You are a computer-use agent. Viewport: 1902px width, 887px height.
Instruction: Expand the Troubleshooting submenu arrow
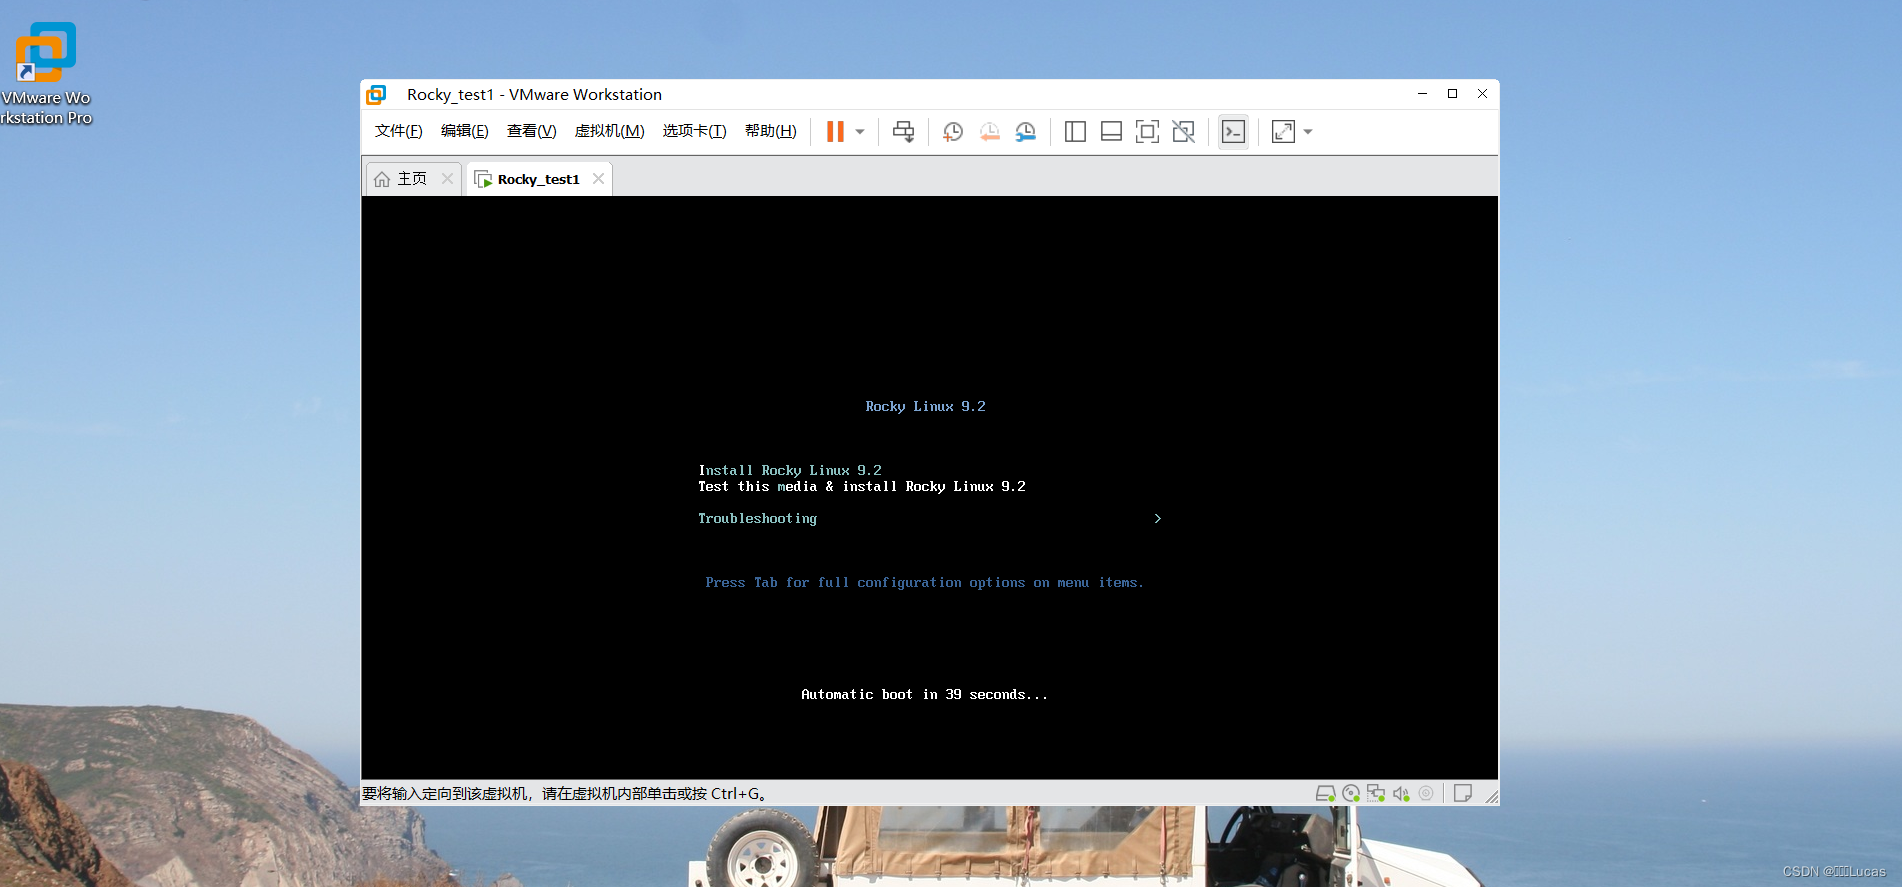1158,518
